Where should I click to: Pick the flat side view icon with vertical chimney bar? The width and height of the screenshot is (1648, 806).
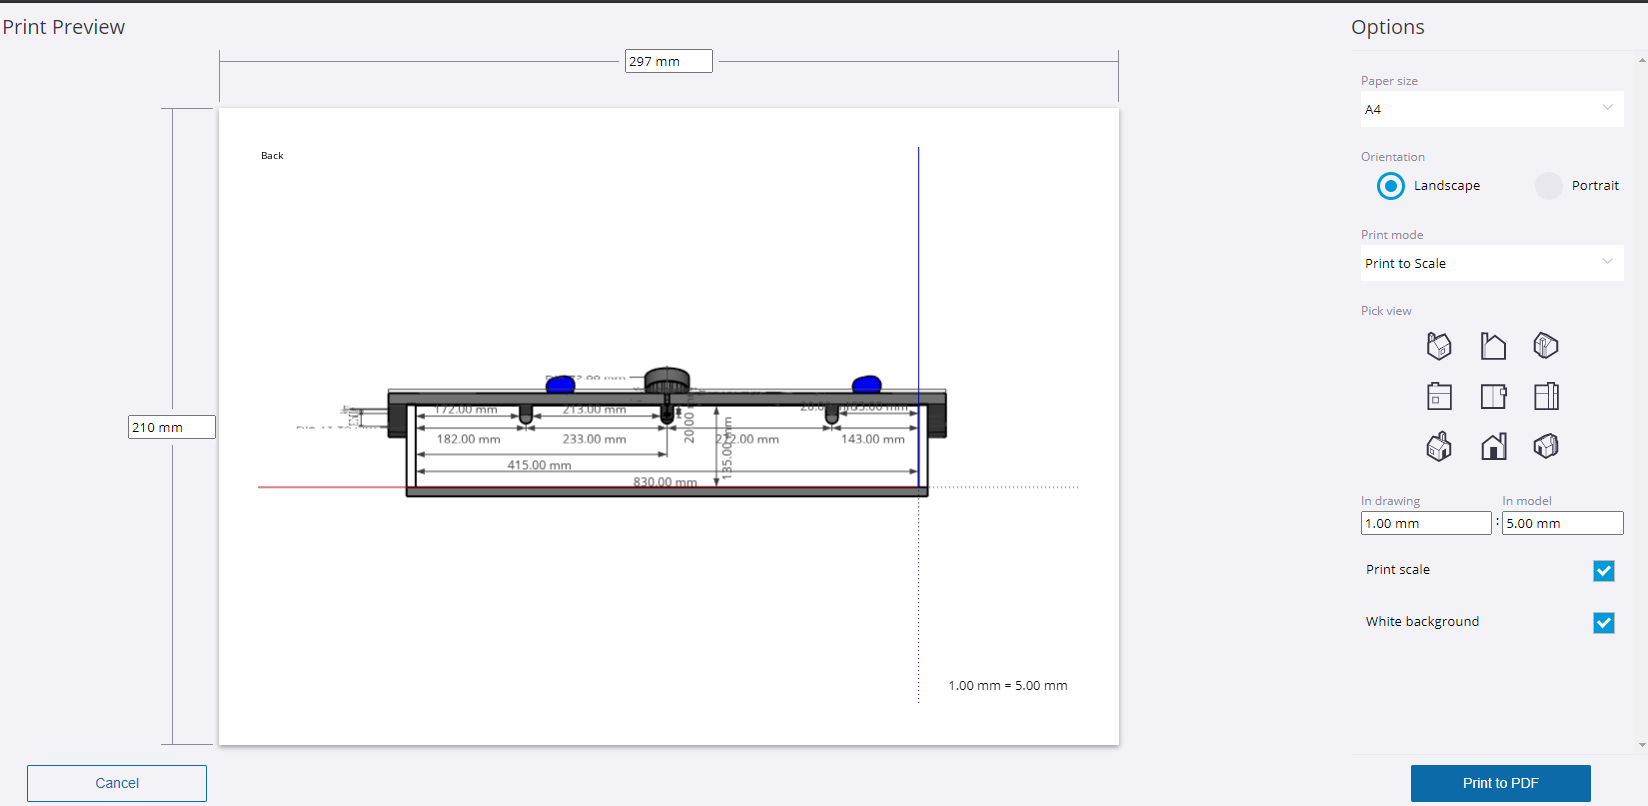click(x=1546, y=397)
